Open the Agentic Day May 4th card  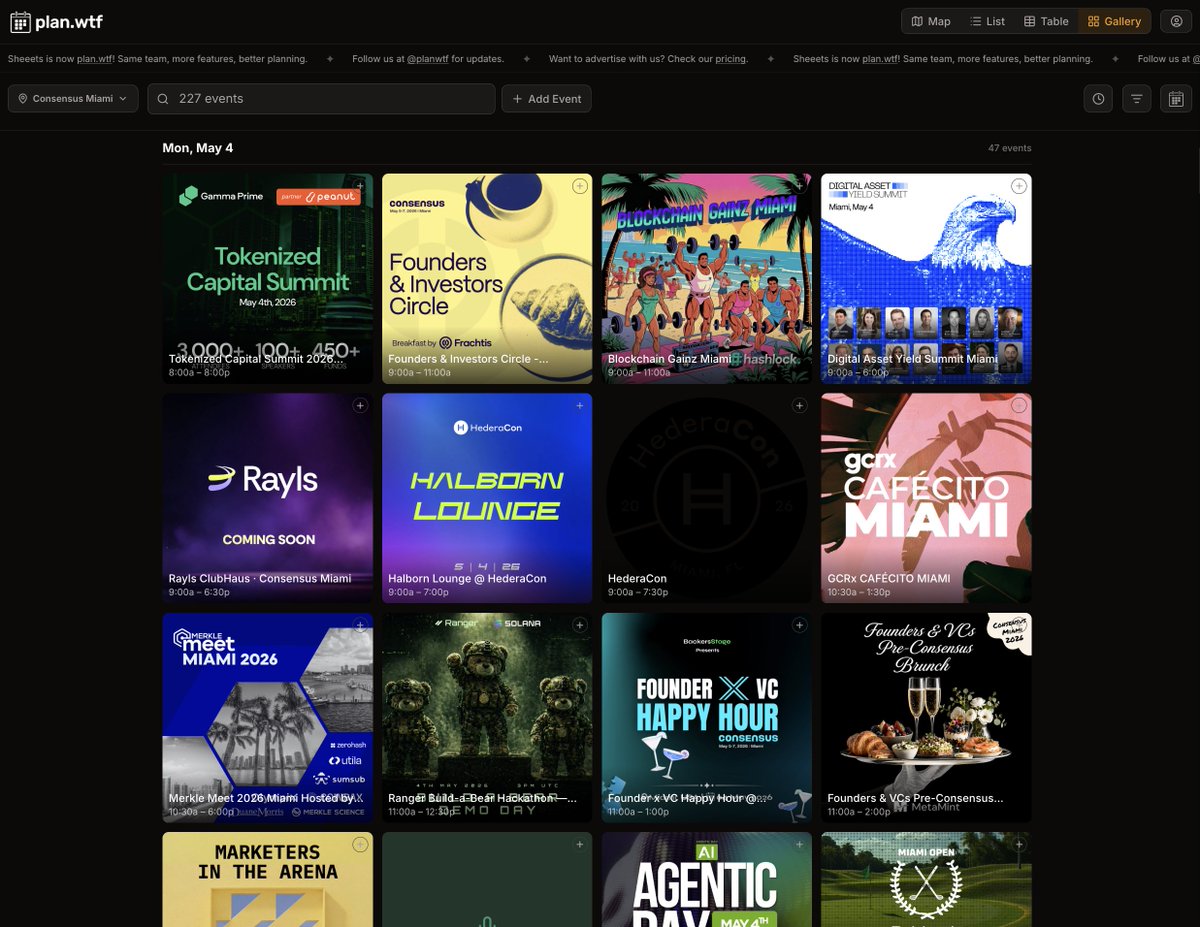point(707,879)
